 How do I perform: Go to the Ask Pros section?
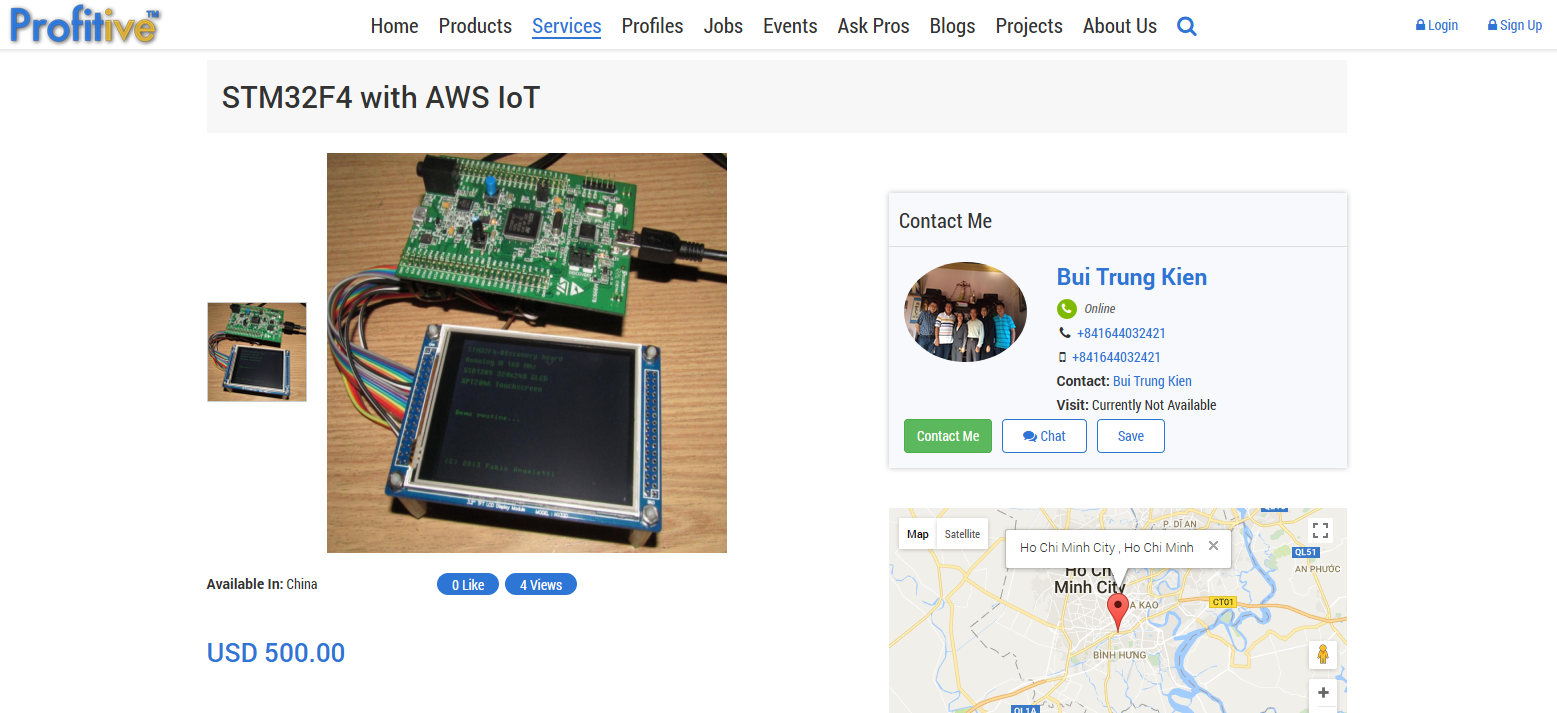point(873,26)
